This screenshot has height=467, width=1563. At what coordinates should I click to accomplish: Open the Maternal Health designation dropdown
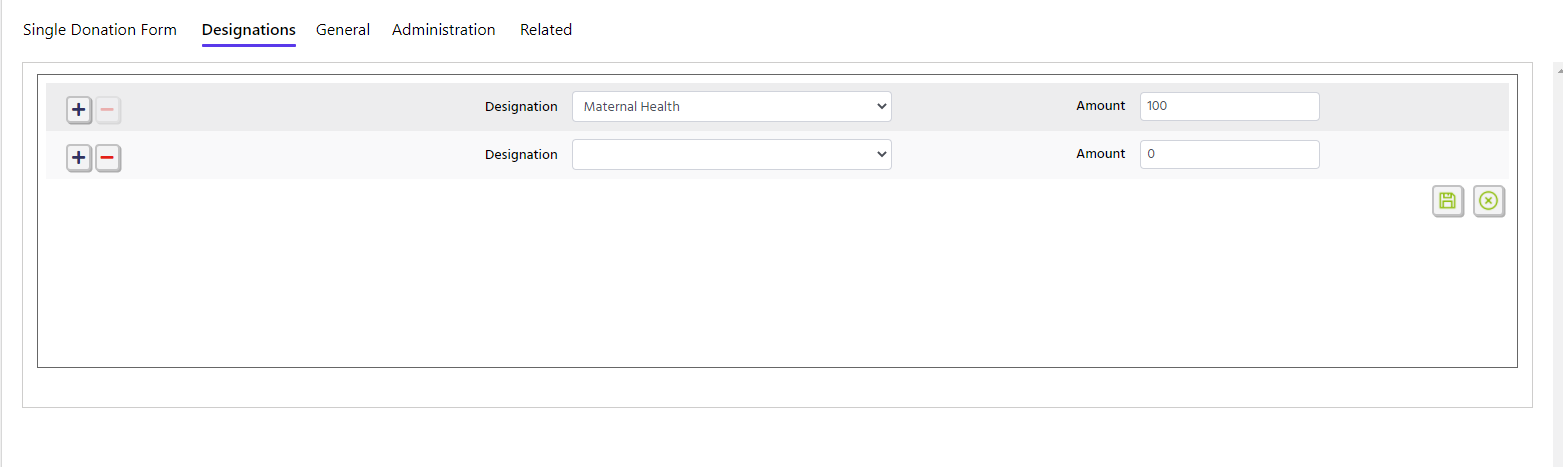click(x=732, y=106)
